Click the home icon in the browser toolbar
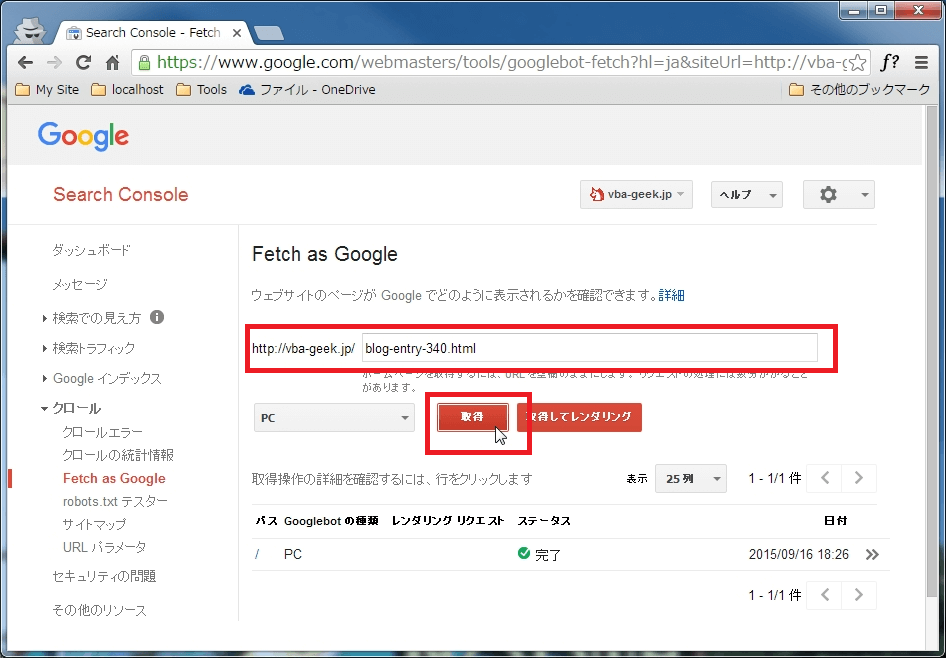The image size is (946, 658). pyautogui.click(x=113, y=61)
